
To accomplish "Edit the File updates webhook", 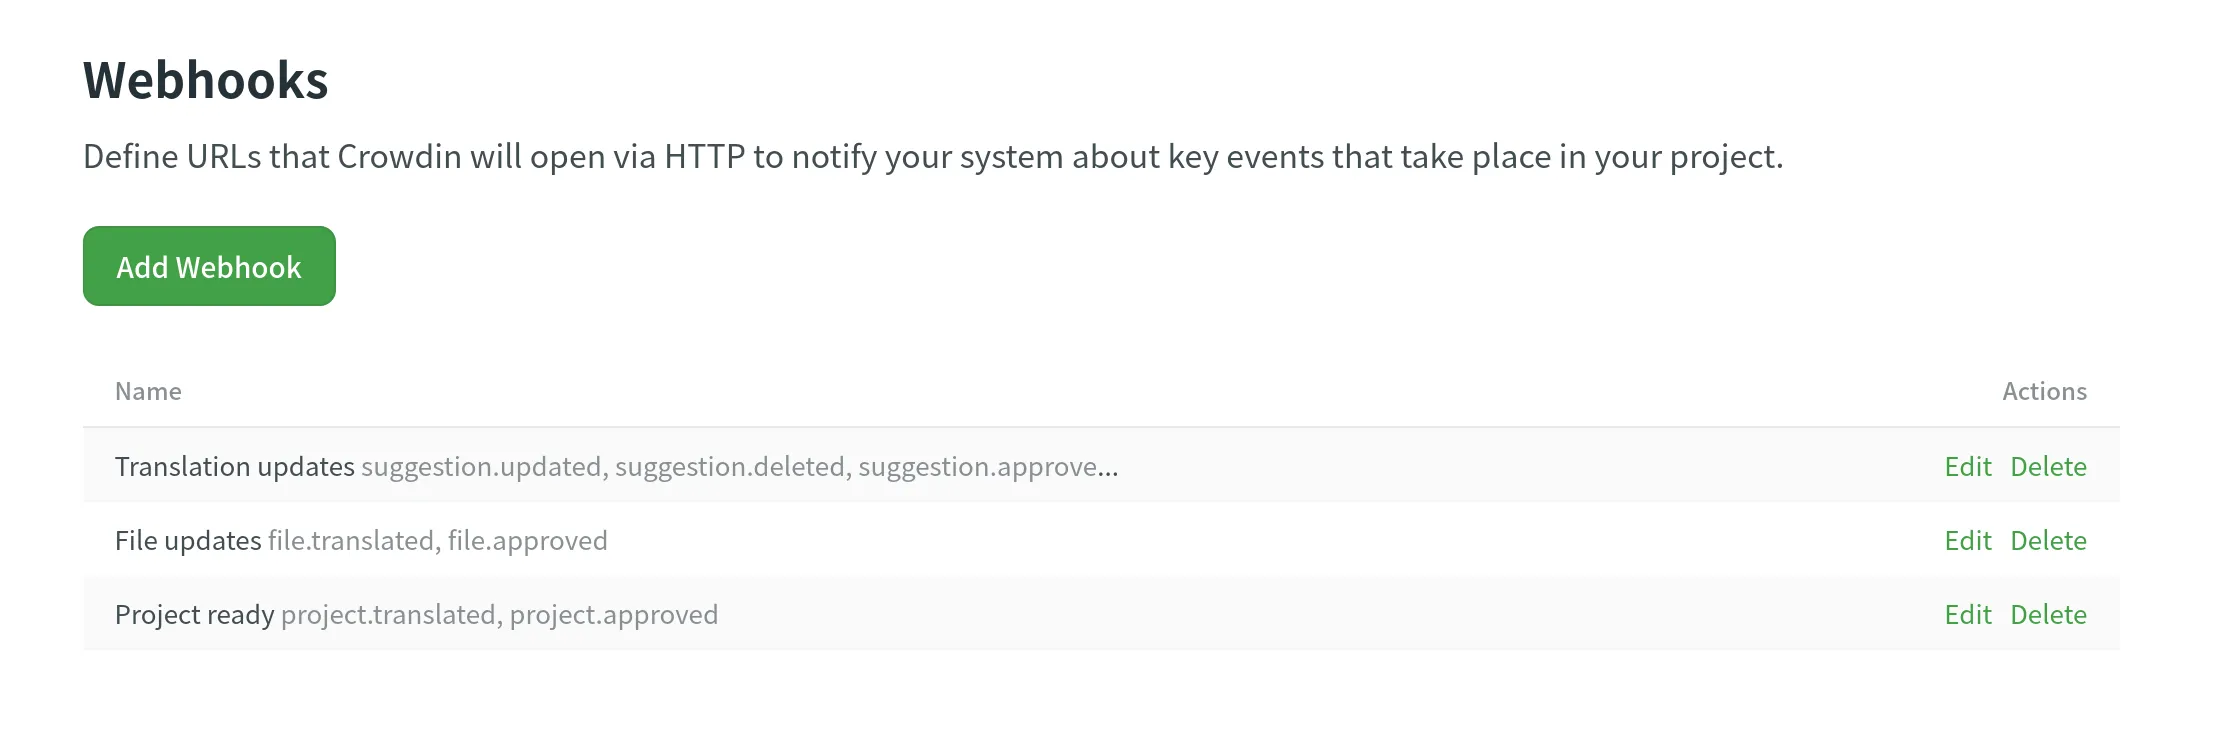I will tap(1967, 540).
